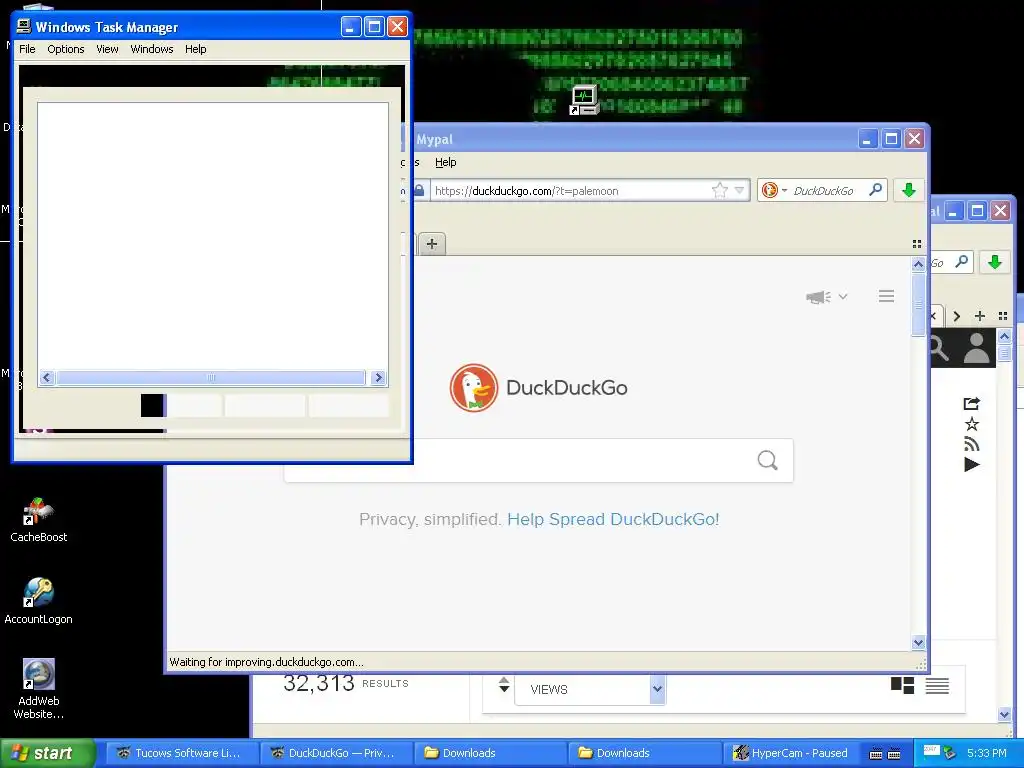Open Help menu in Task Manager
1024x768 pixels.
click(195, 49)
